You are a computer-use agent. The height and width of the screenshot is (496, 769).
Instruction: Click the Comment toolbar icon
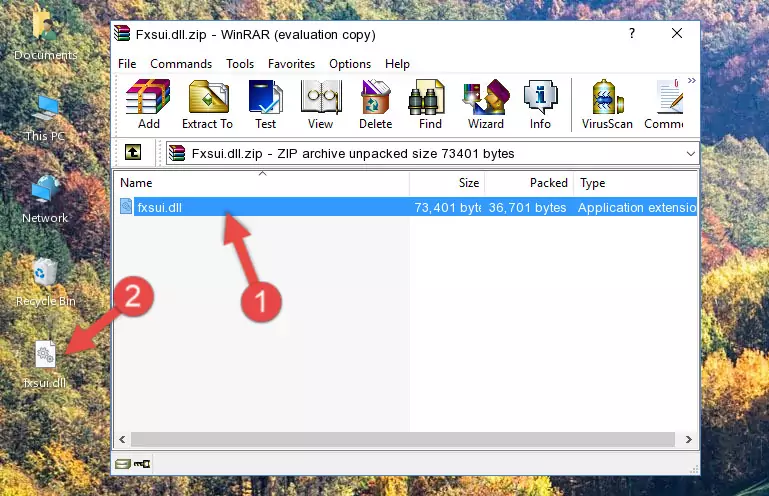tap(664, 104)
